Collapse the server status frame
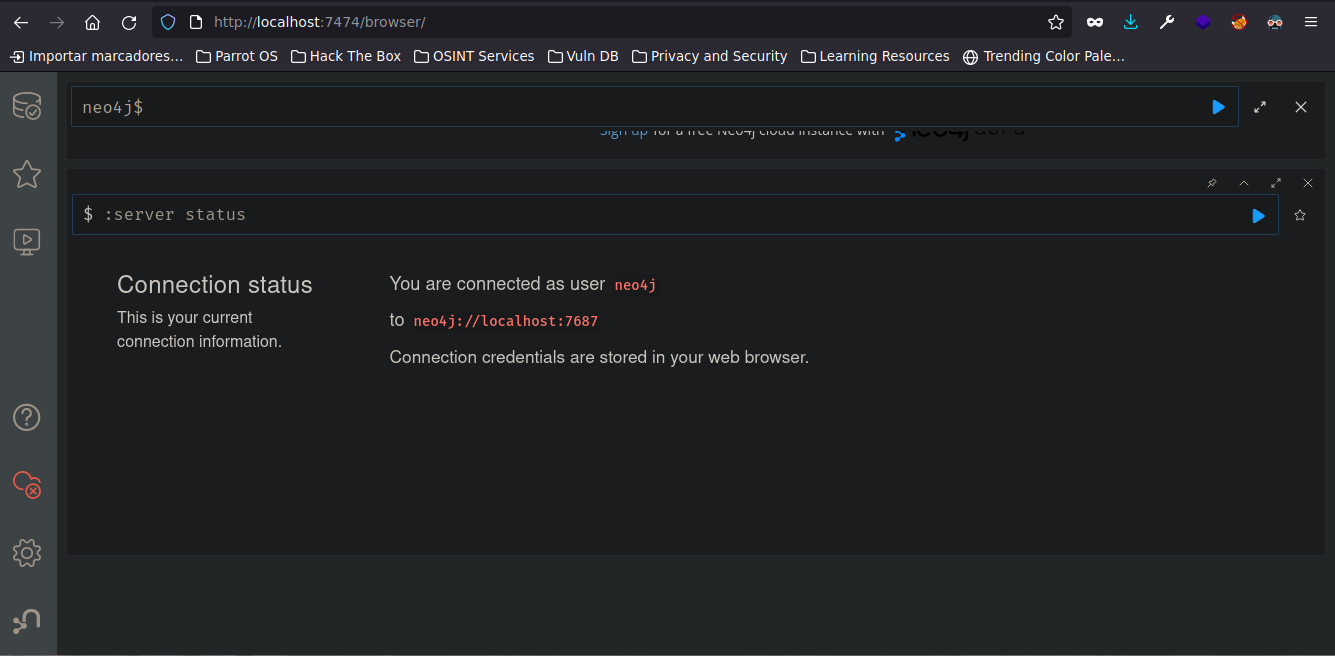This screenshot has width=1335, height=656. point(1244,183)
